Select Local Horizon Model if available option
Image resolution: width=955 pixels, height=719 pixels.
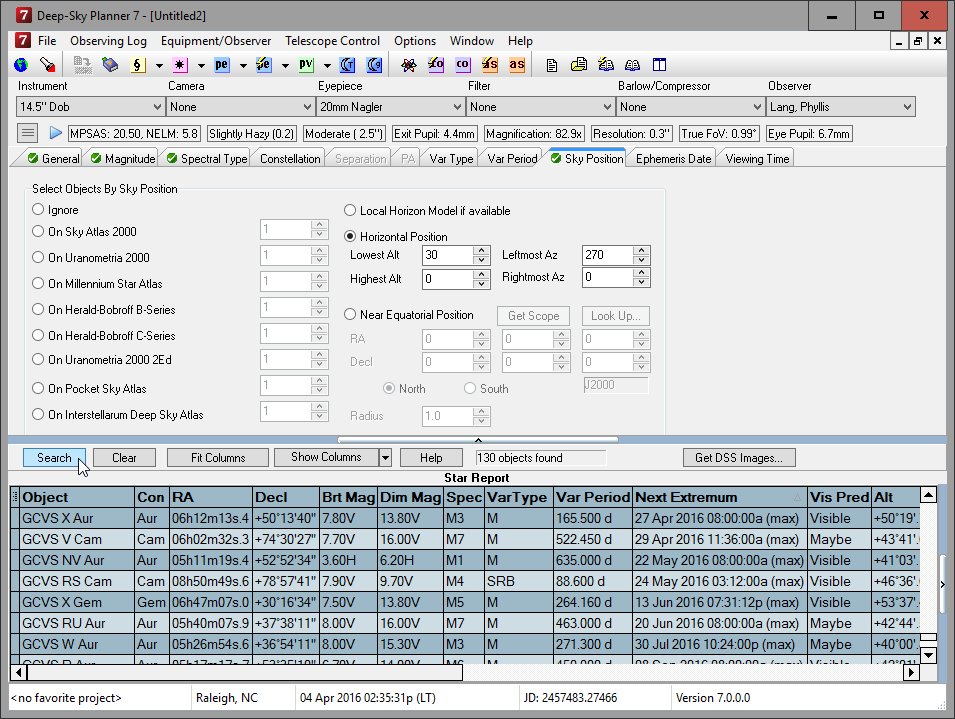click(x=350, y=211)
